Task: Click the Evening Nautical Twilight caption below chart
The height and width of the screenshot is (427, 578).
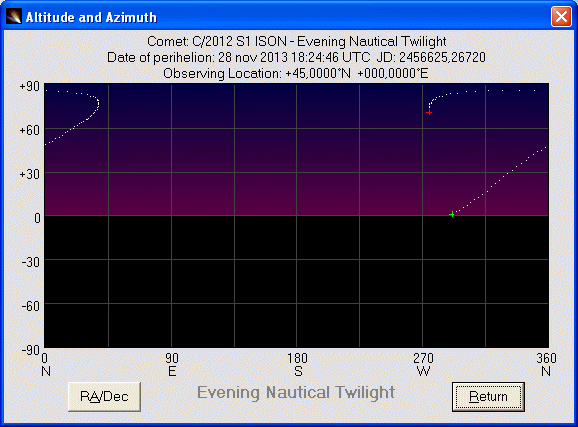Action: click(296, 392)
